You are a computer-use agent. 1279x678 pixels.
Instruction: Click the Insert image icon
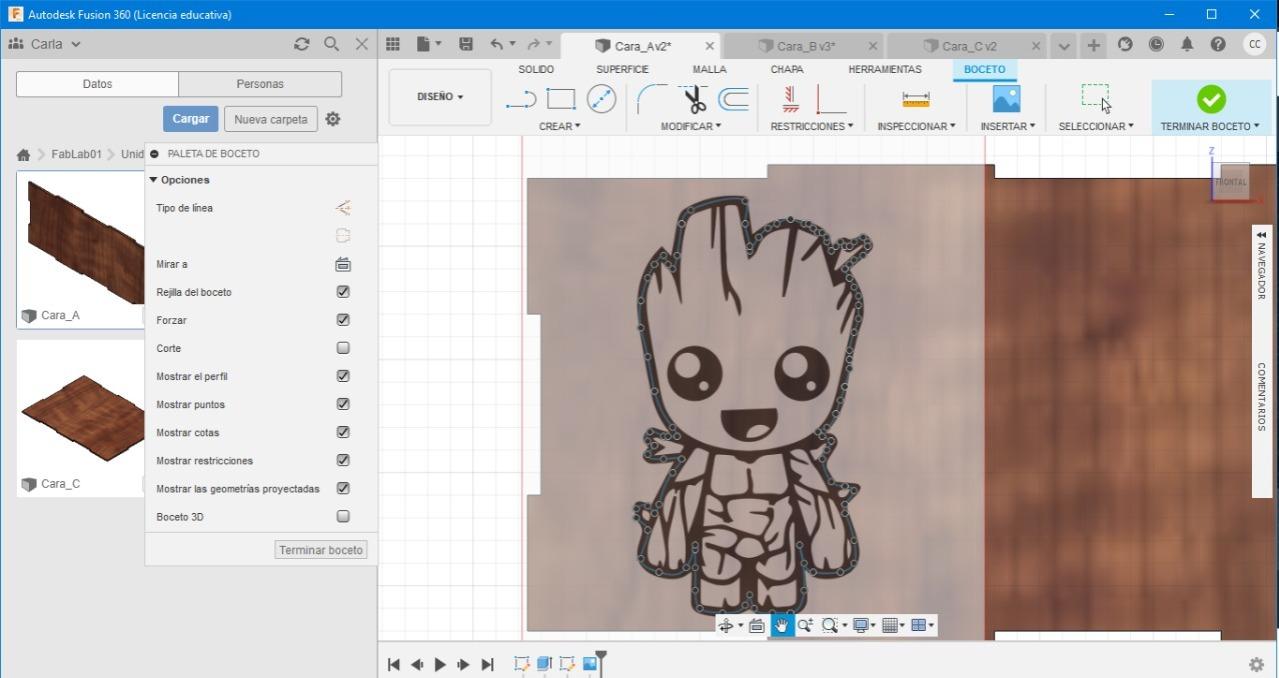click(x=1006, y=99)
